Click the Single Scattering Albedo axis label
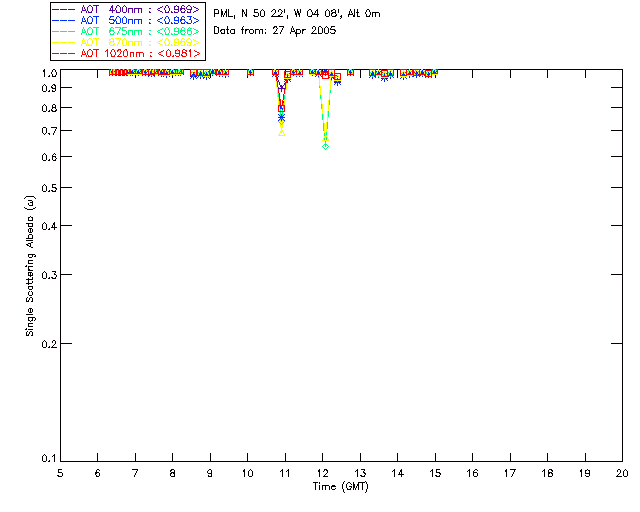 pyautogui.click(x=30, y=266)
